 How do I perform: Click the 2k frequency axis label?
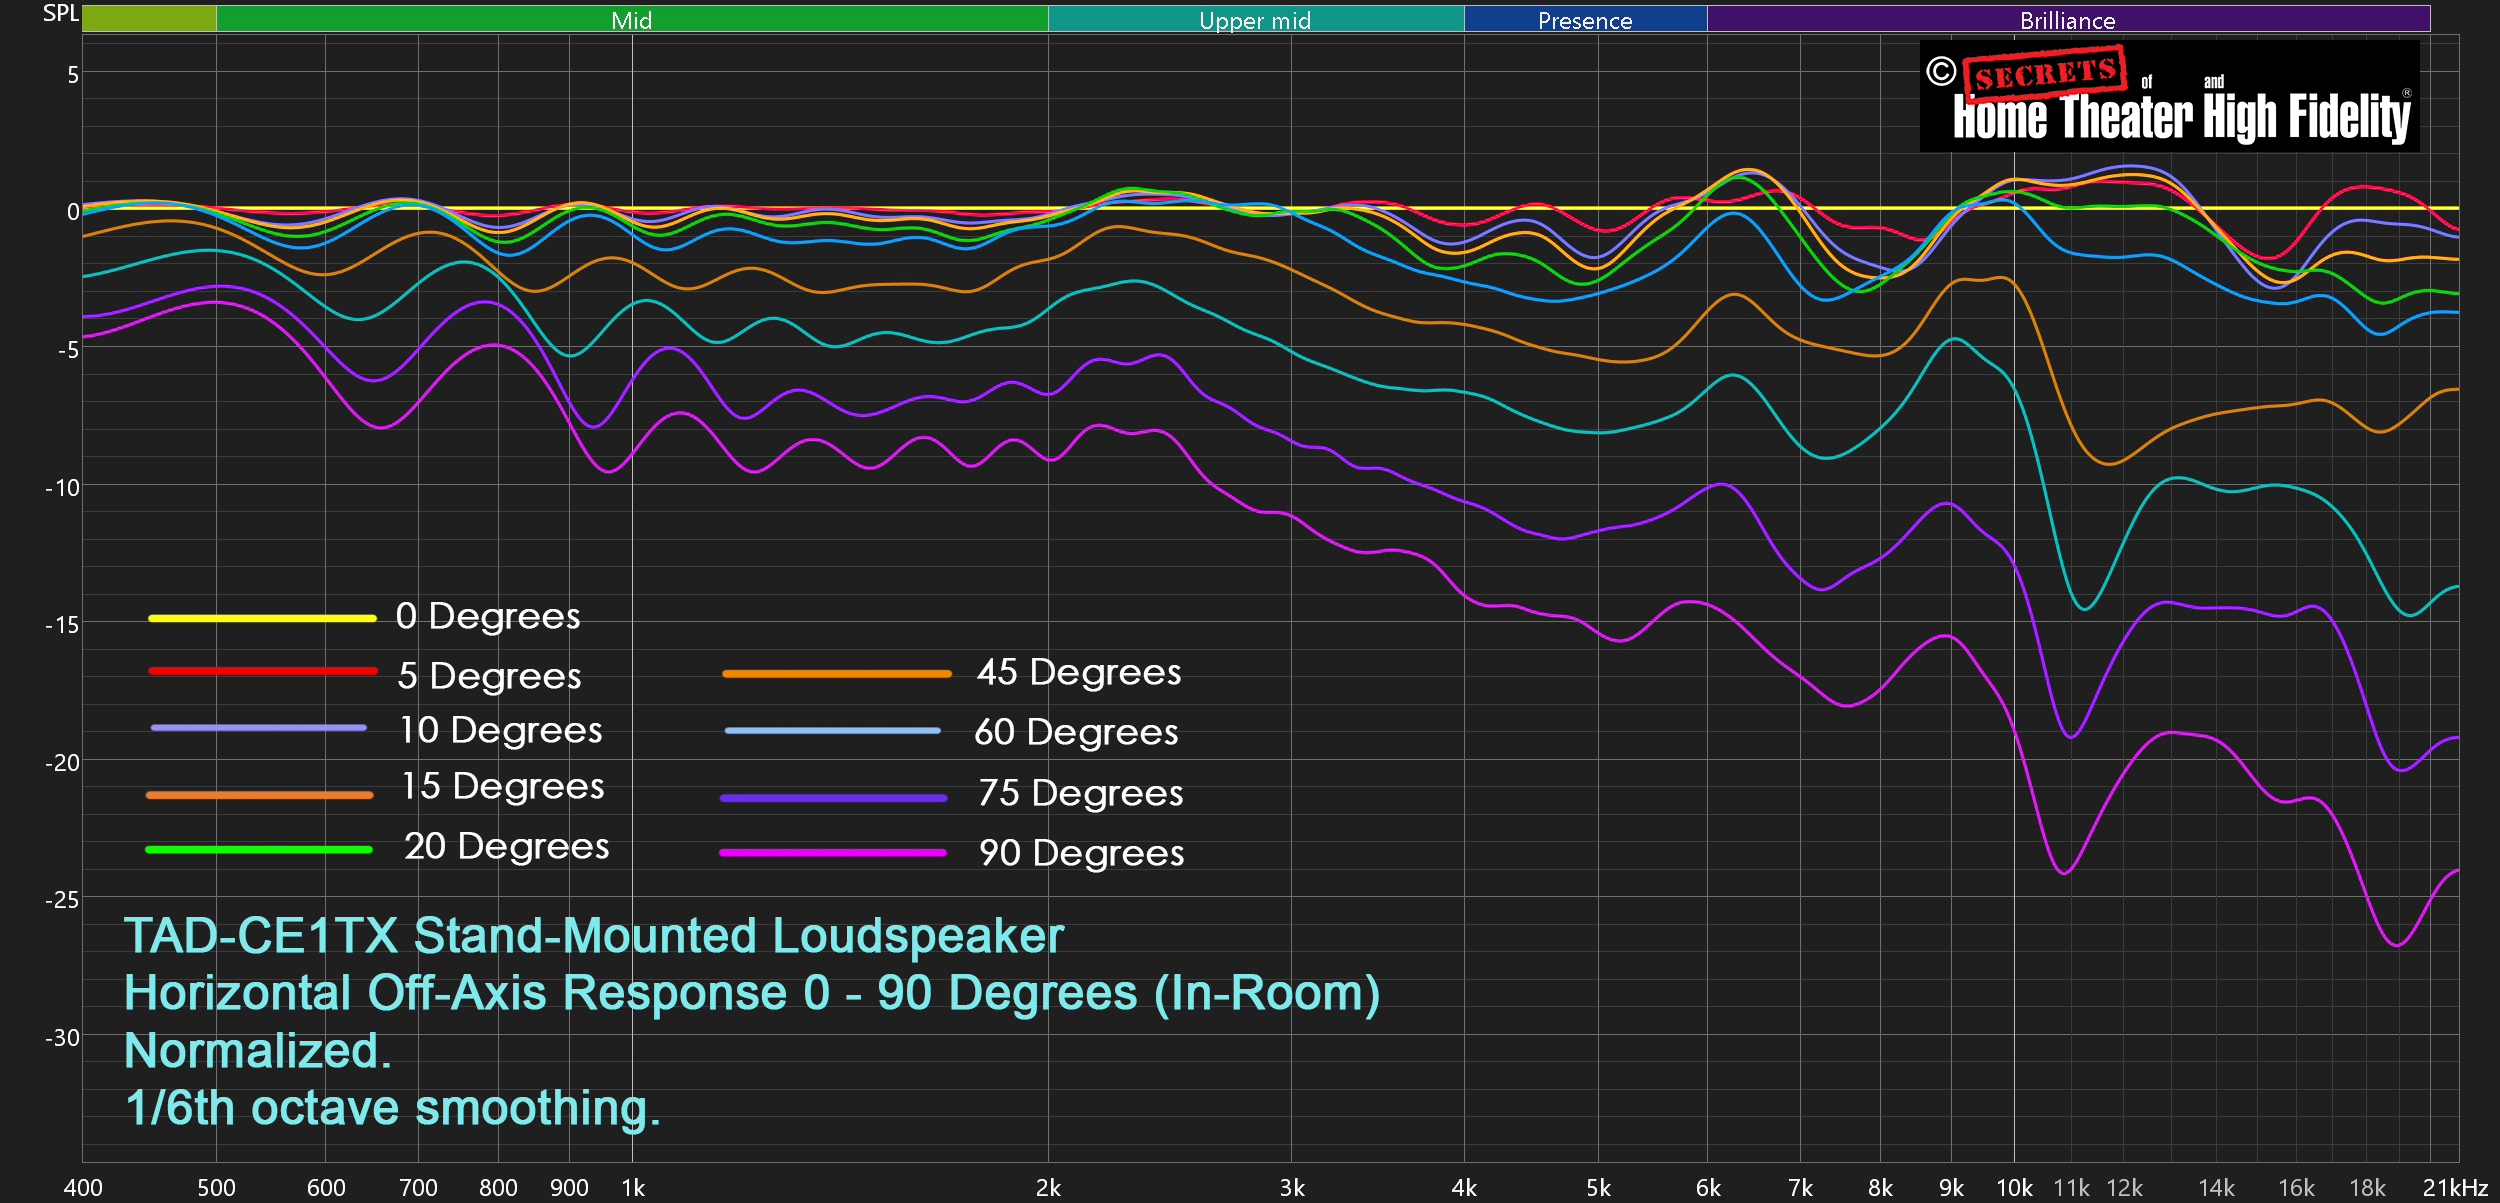coord(1048,1188)
